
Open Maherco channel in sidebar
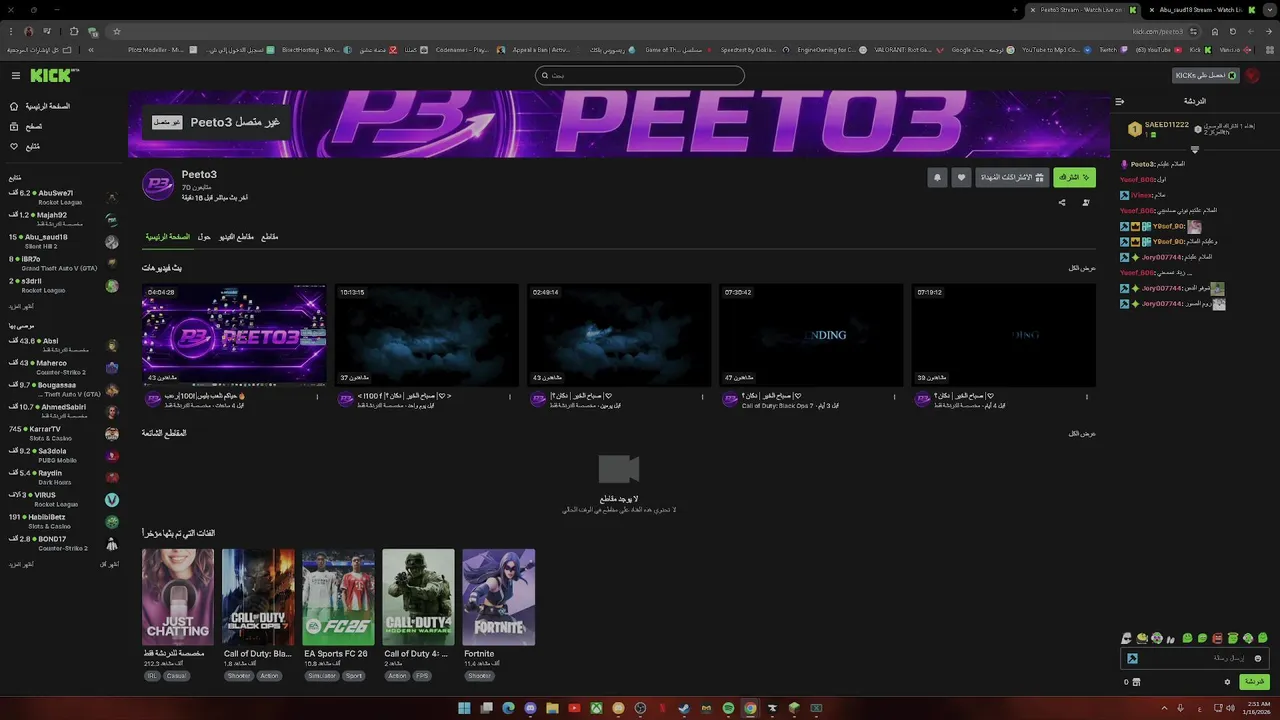coord(63,367)
